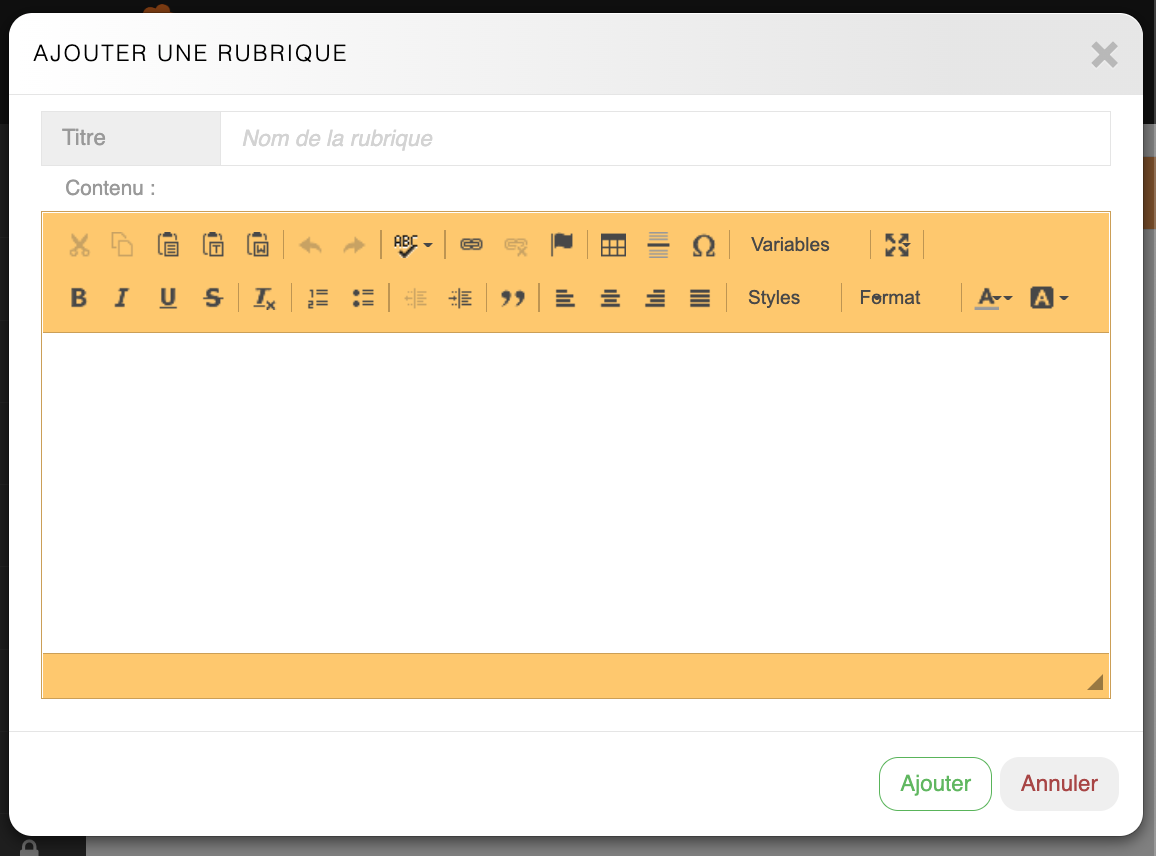The height and width of the screenshot is (856, 1156).
Task: Remove formatting from selected text
Action: tap(264, 298)
